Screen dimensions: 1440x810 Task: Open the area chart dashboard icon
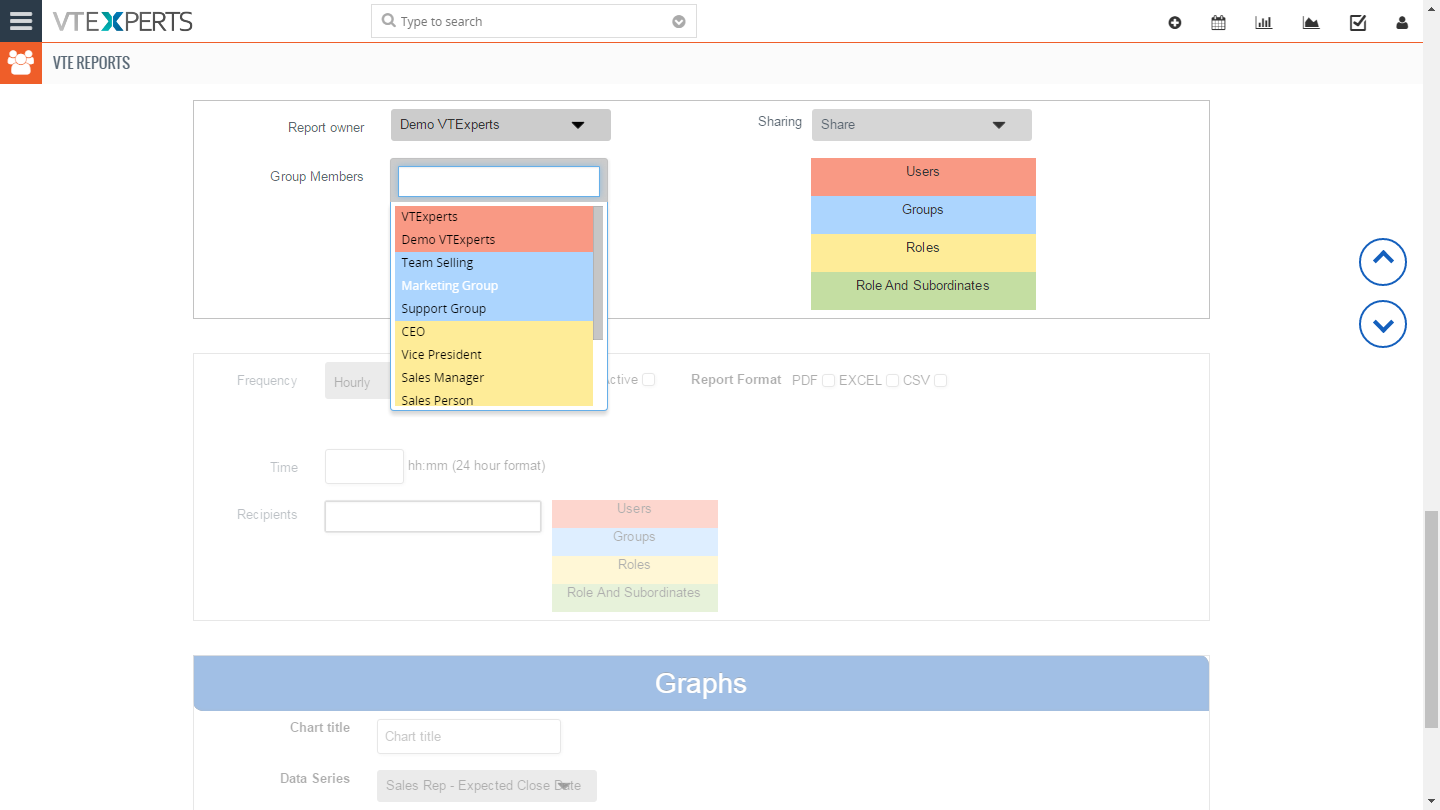[1311, 23]
